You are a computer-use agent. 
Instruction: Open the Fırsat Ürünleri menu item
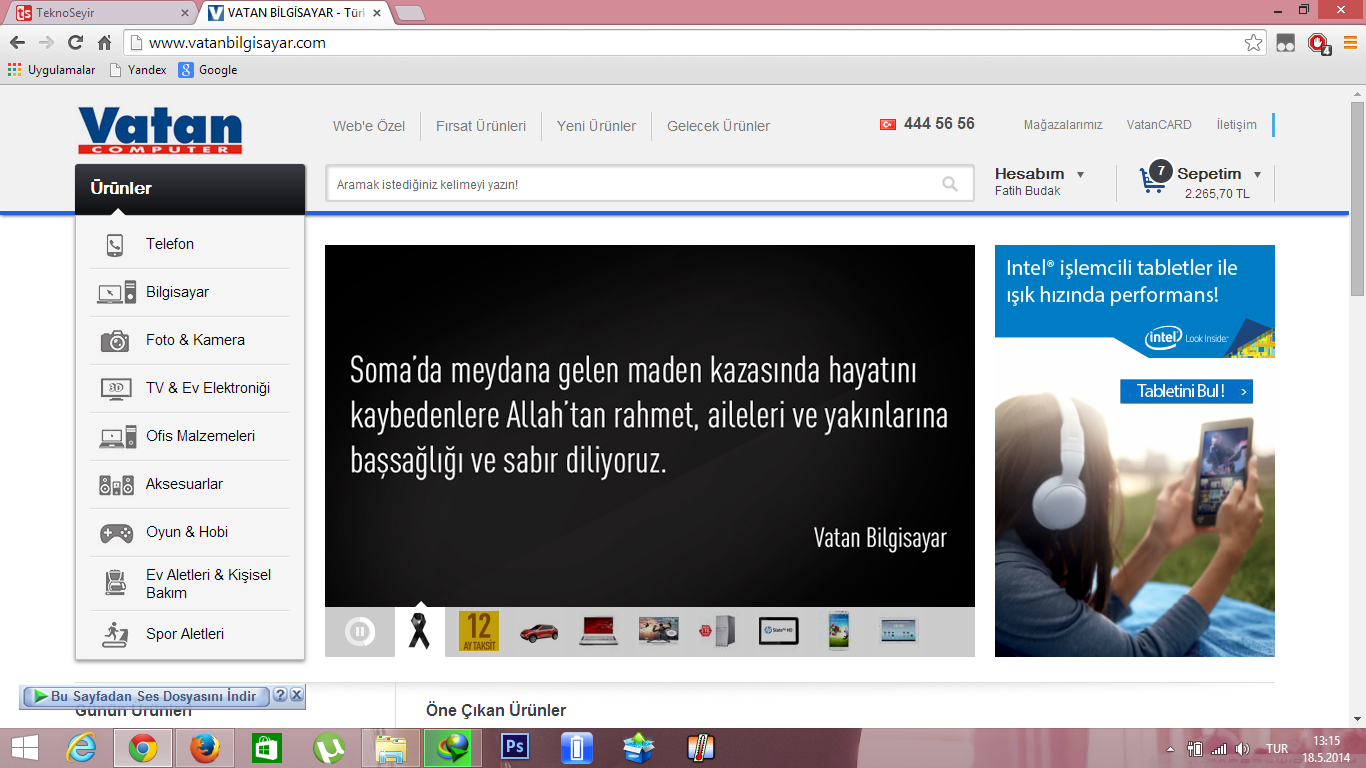point(481,126)
